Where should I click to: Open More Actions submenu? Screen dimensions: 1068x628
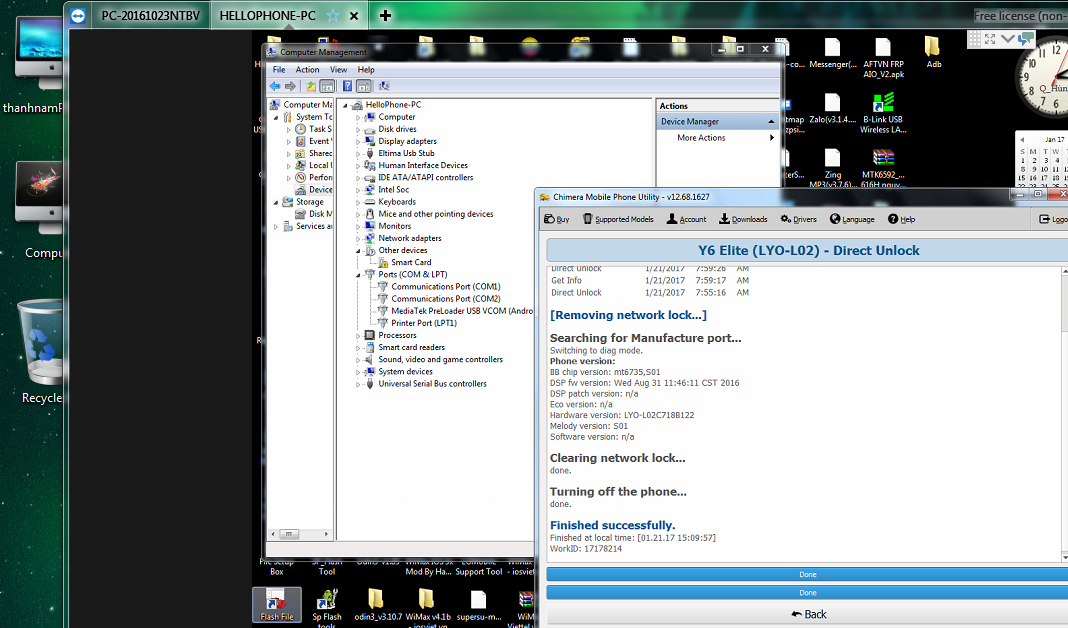pos(718,138)
